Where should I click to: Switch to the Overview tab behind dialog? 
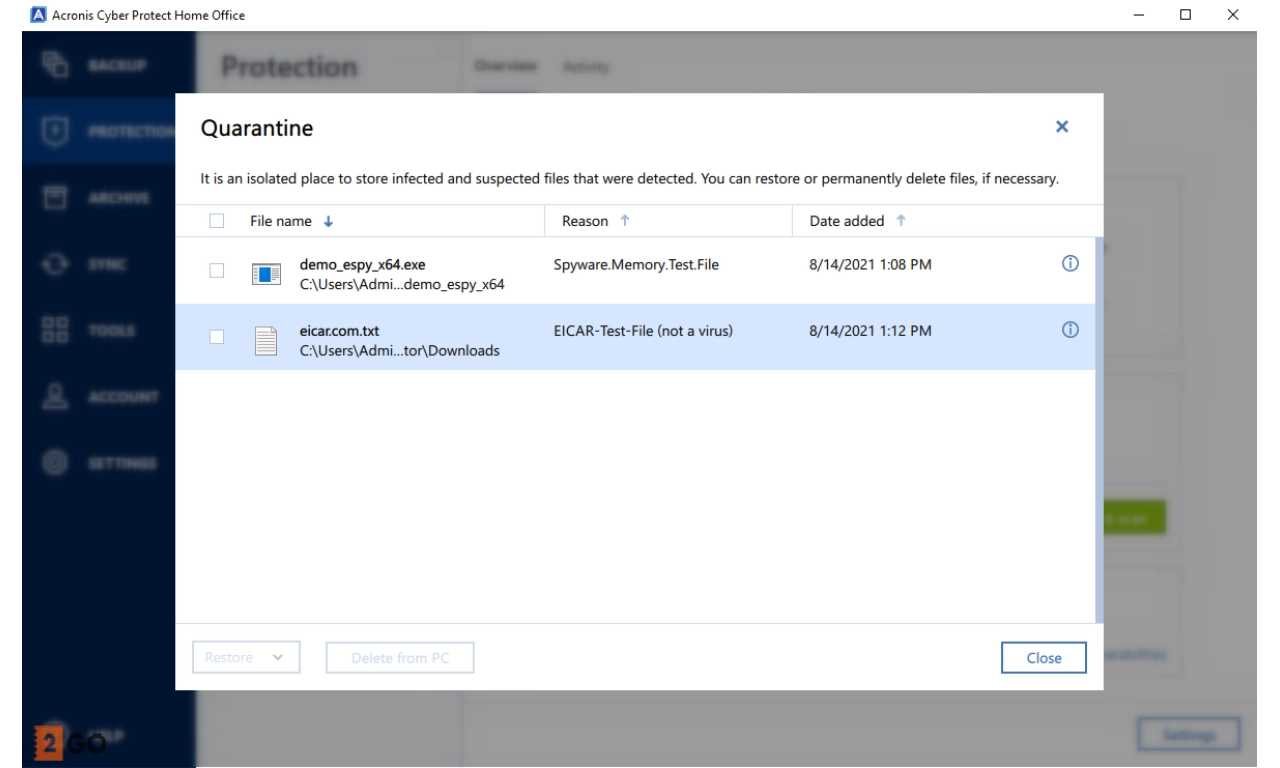pos(504,66)
